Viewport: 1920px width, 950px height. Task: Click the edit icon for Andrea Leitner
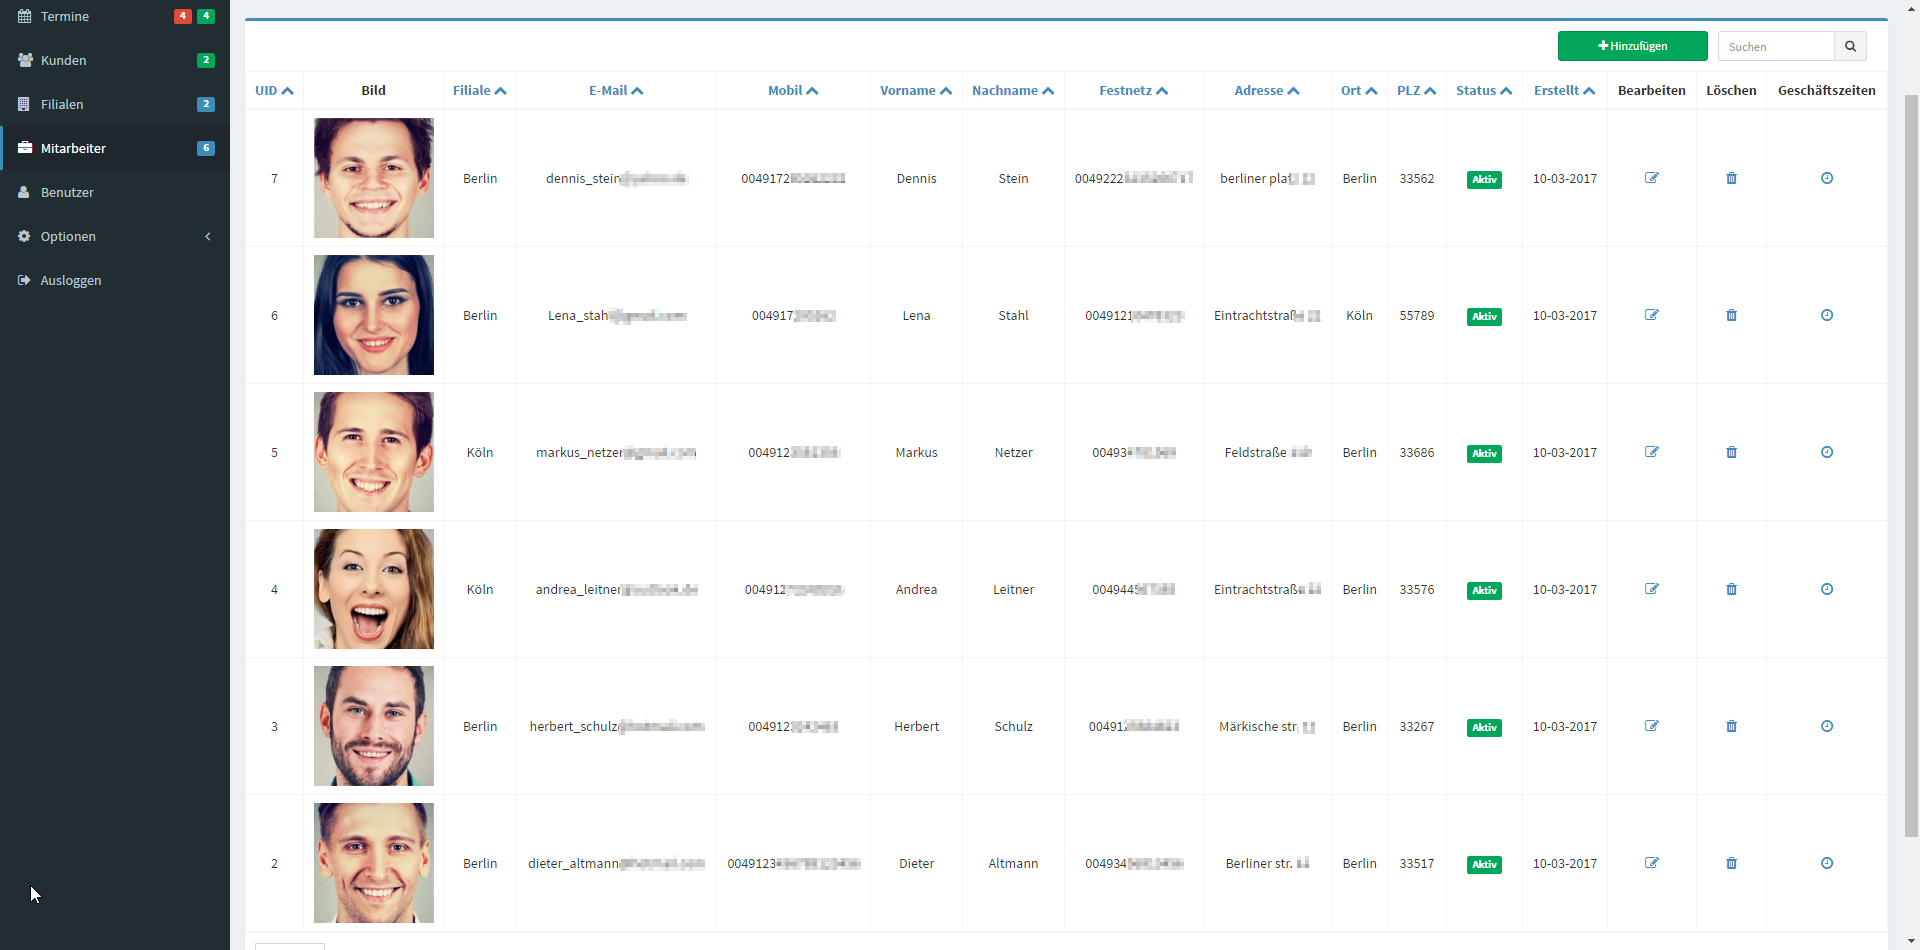coord(1651,589)
